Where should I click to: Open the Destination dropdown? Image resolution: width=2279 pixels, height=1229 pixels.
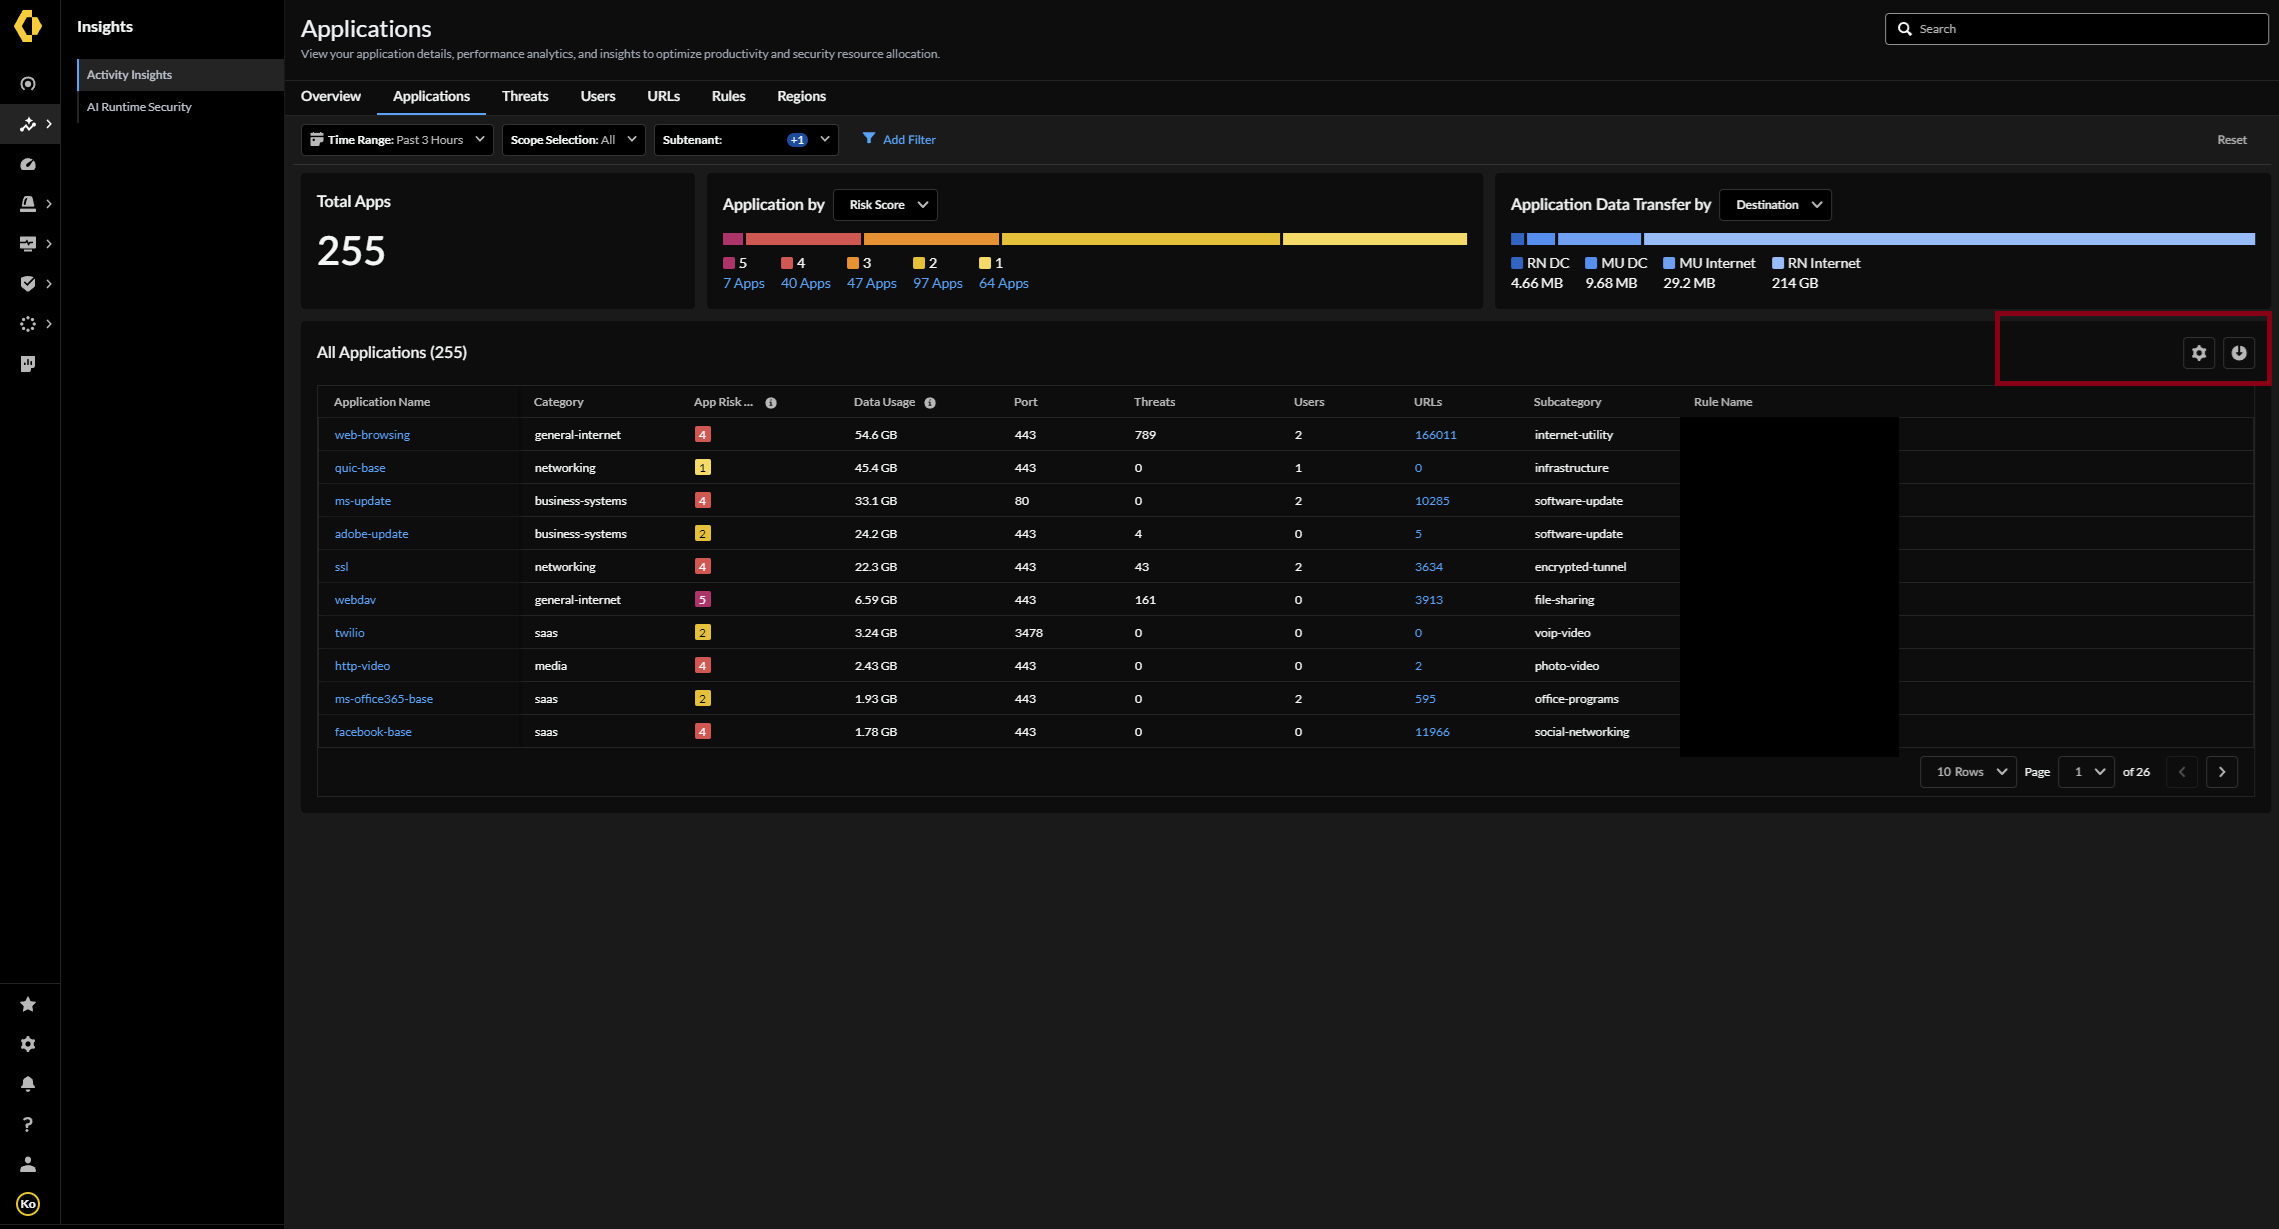(x=1775, y=205)
